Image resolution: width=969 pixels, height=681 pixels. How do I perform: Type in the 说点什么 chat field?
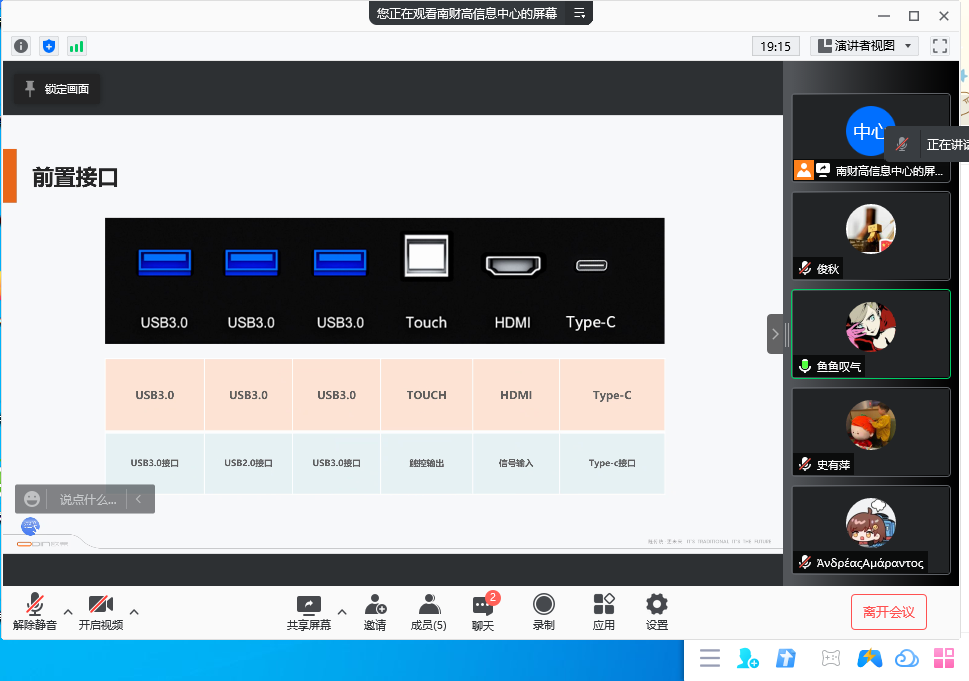click(x=87, y=499)
